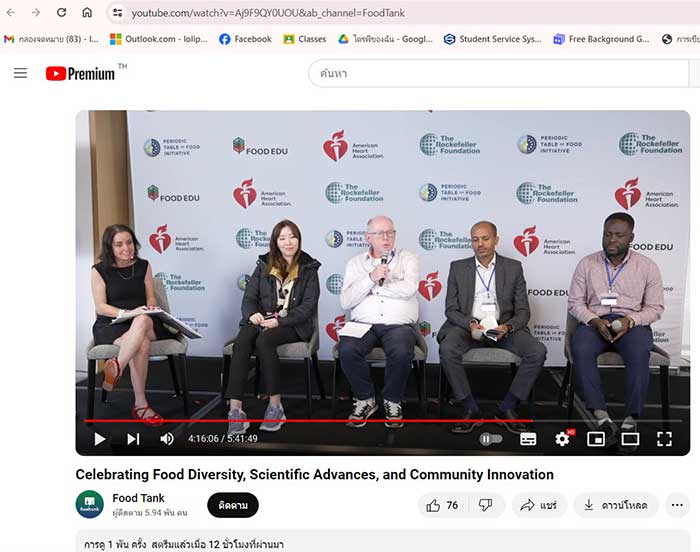Toggle the autoplay switch
700x552 pixels.
click(x=490, y=439)
